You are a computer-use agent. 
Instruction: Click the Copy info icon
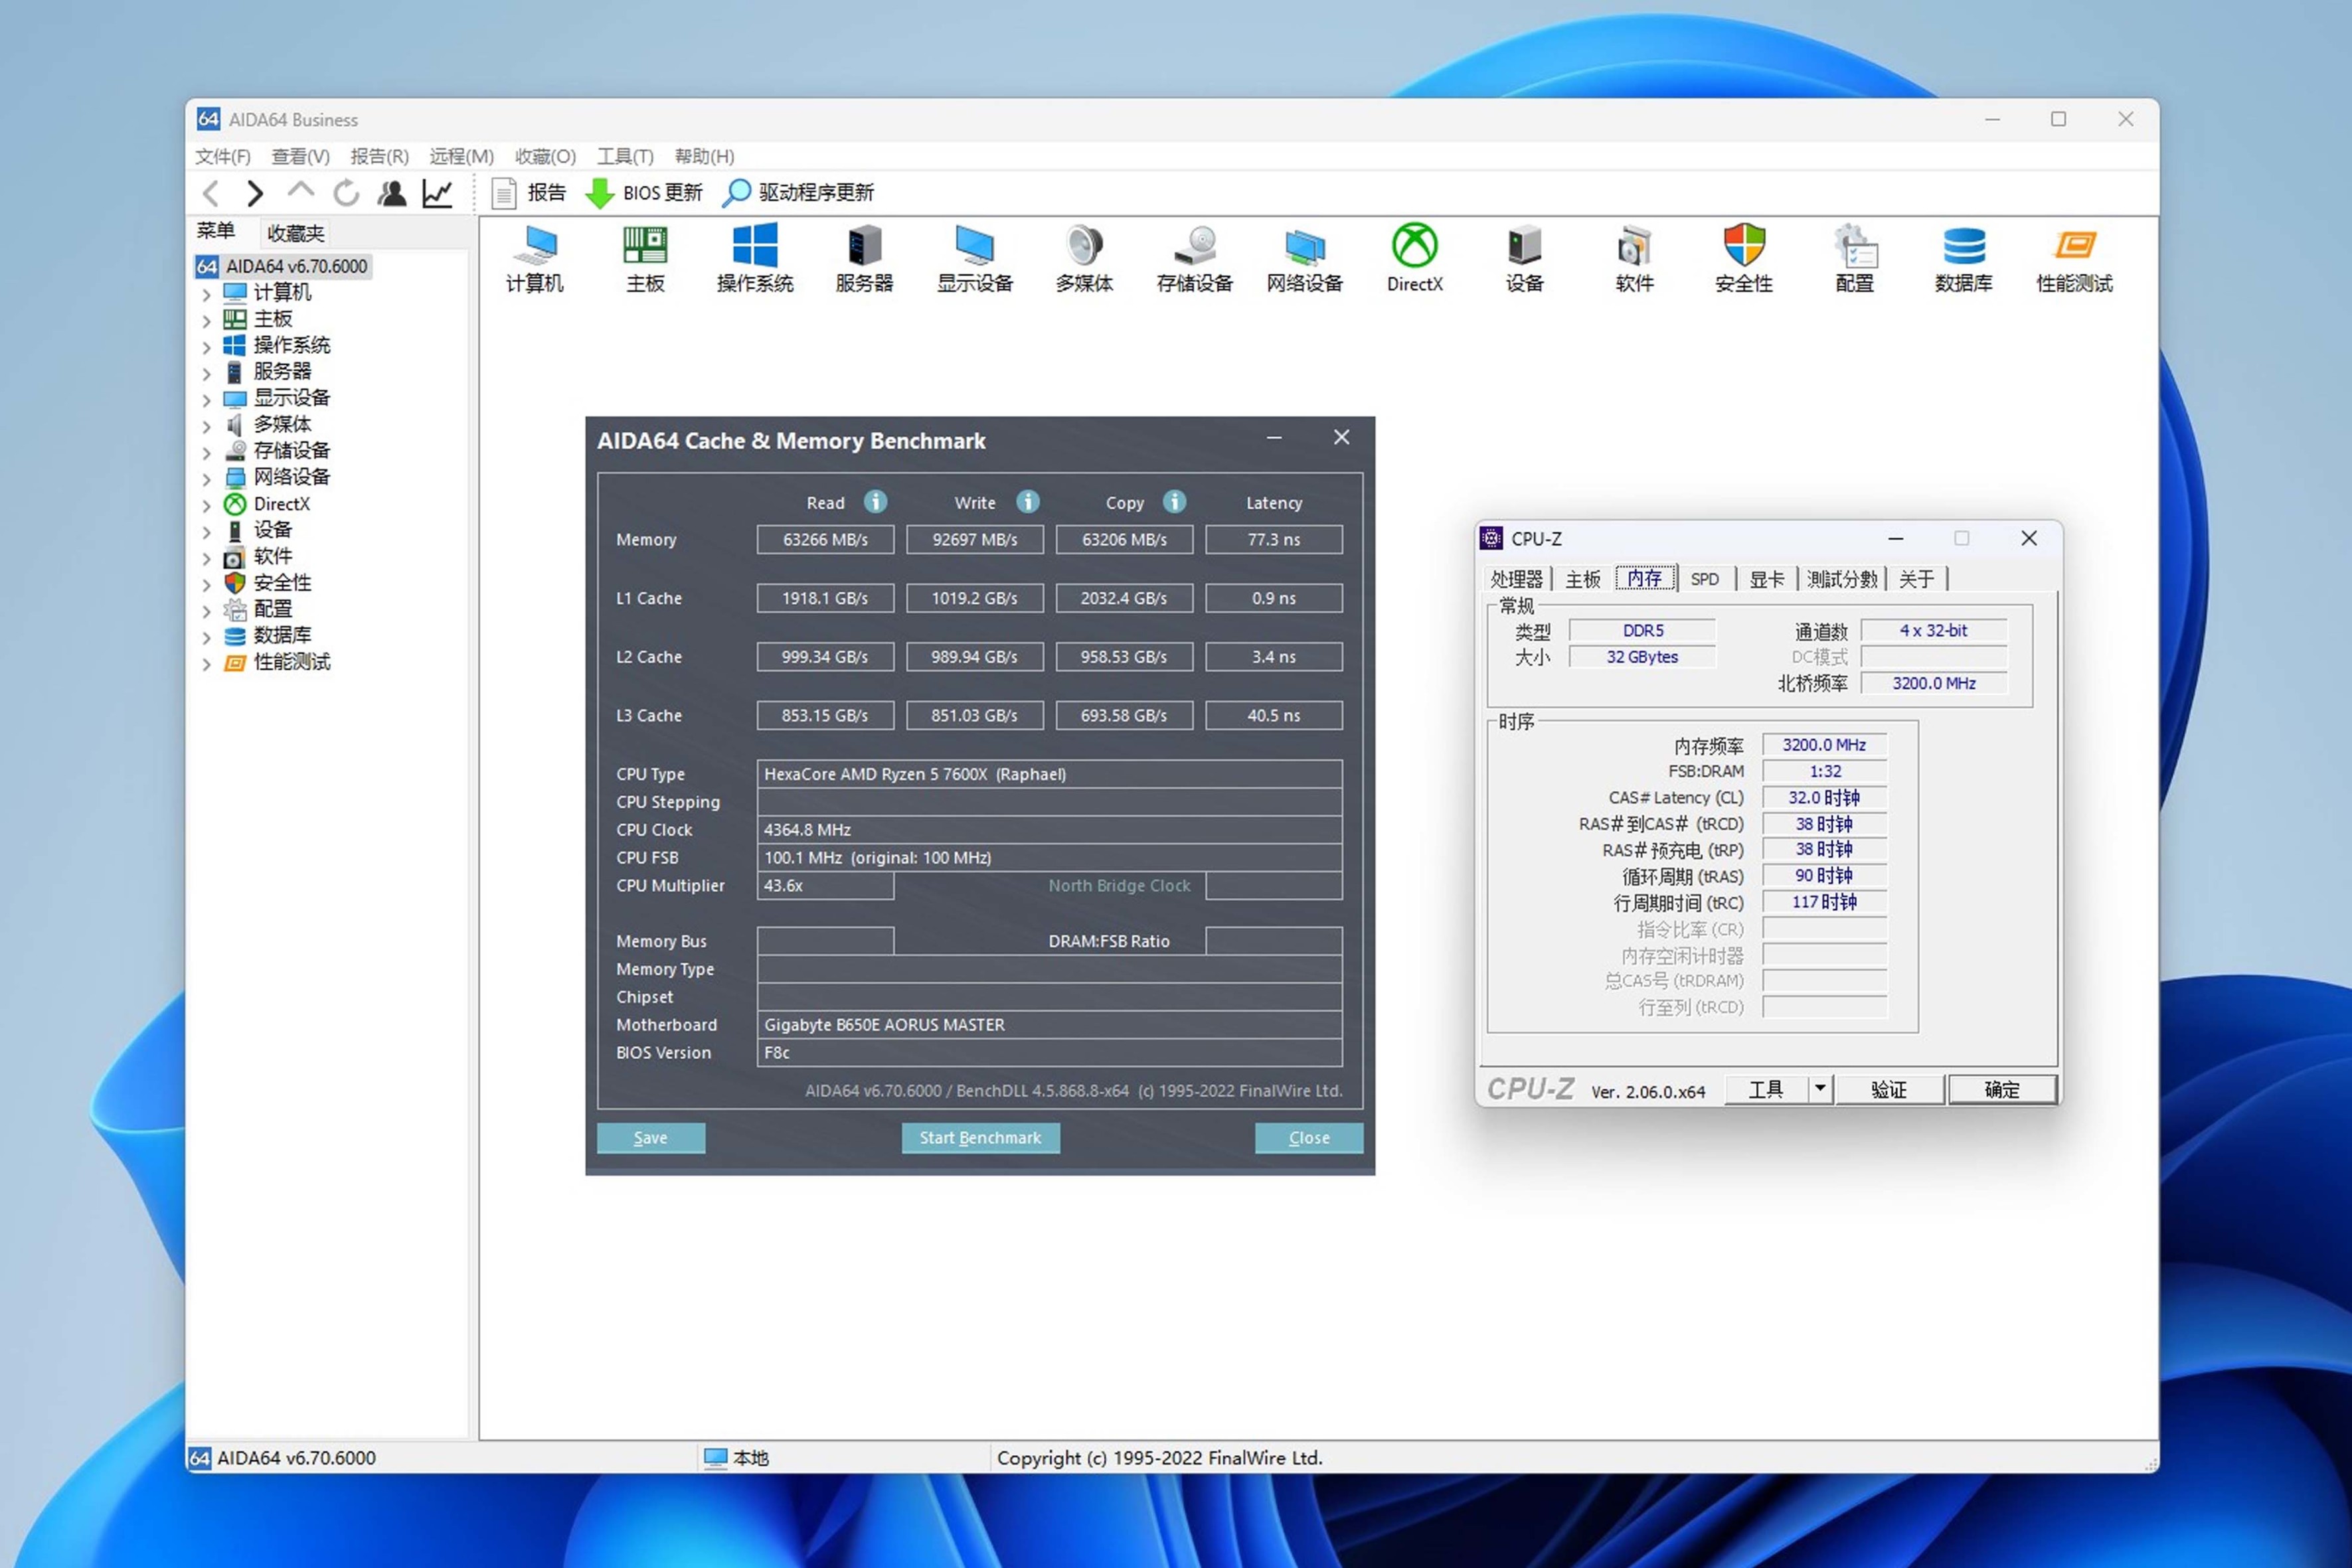point(1175,502)
